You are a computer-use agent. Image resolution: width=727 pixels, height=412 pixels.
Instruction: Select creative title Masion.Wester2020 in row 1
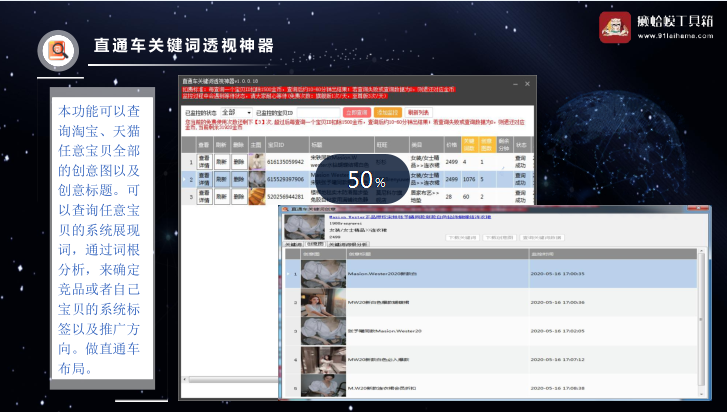click(382, 274)
